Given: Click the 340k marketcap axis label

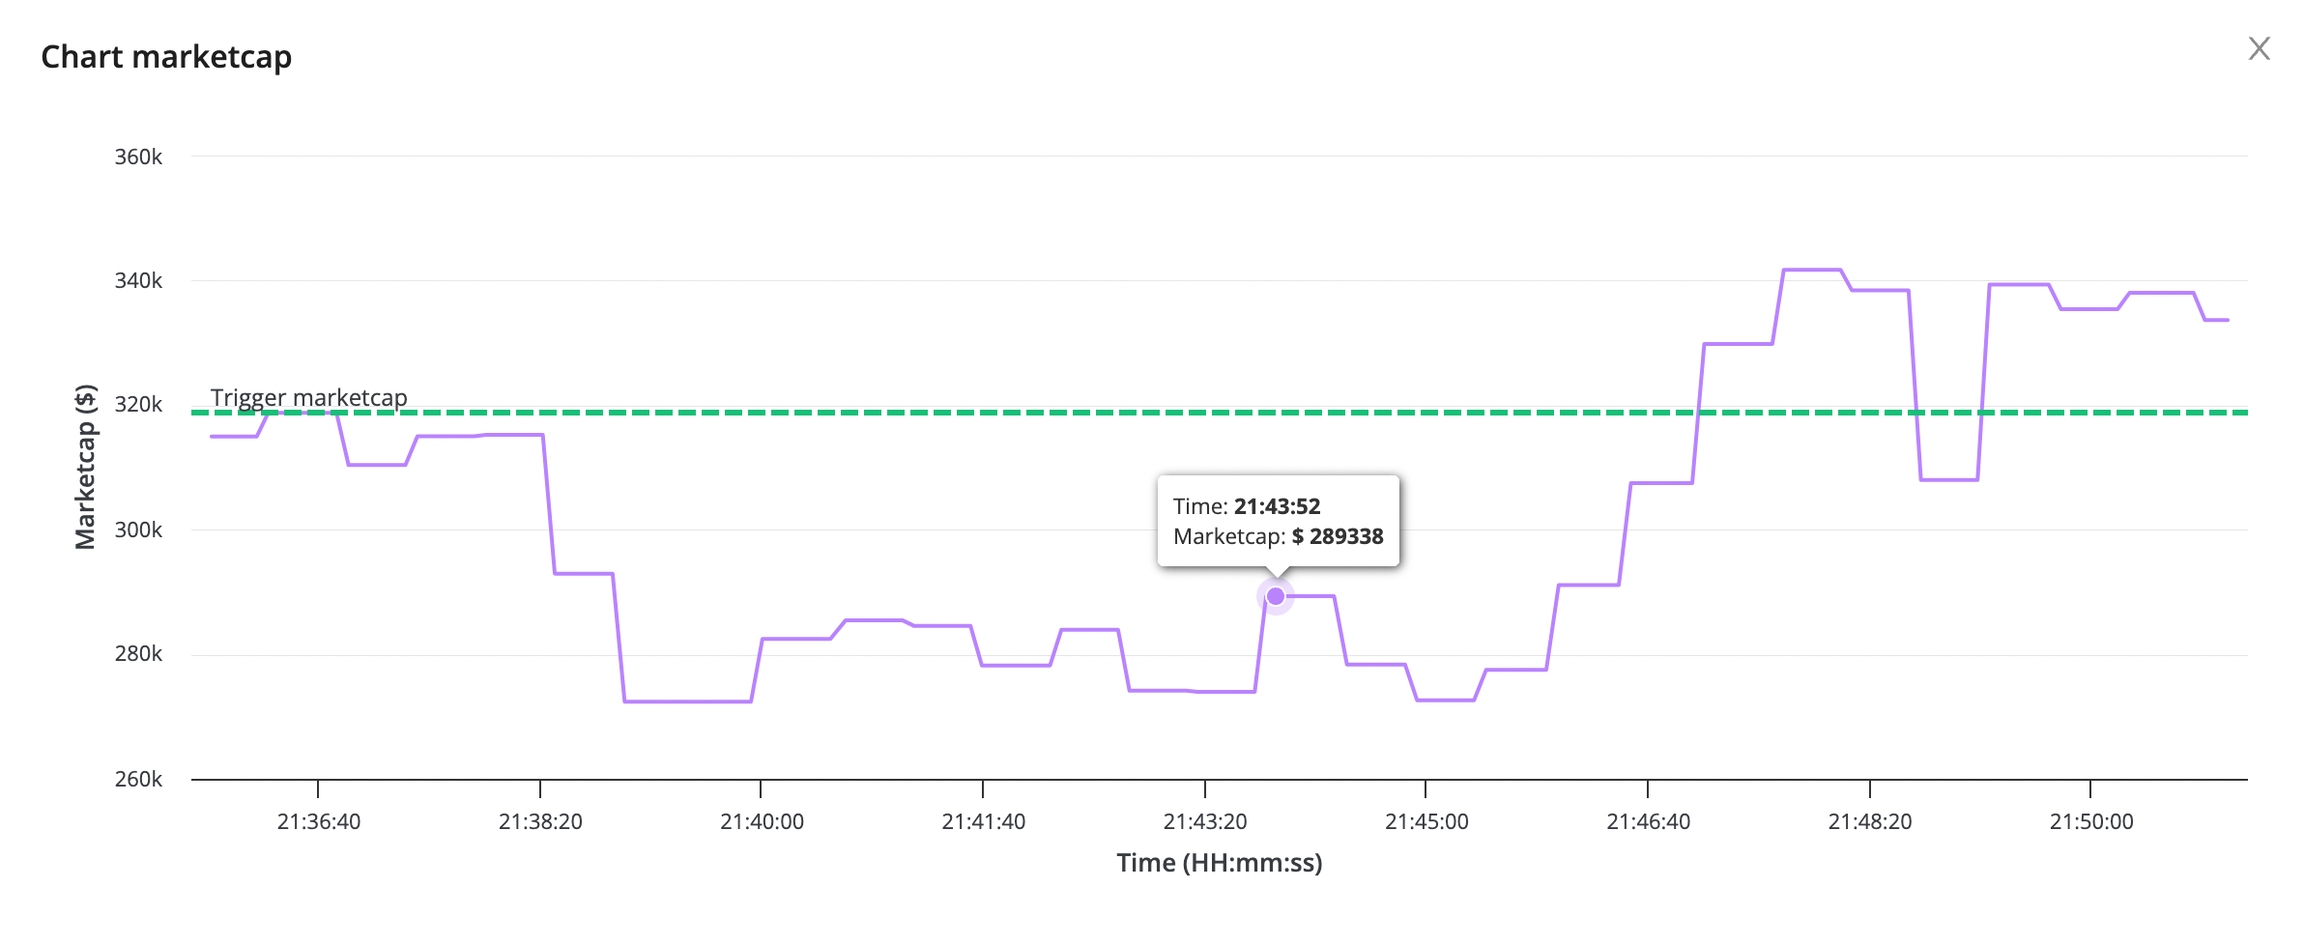Looking at the screenshot, I should click(138, 281).
